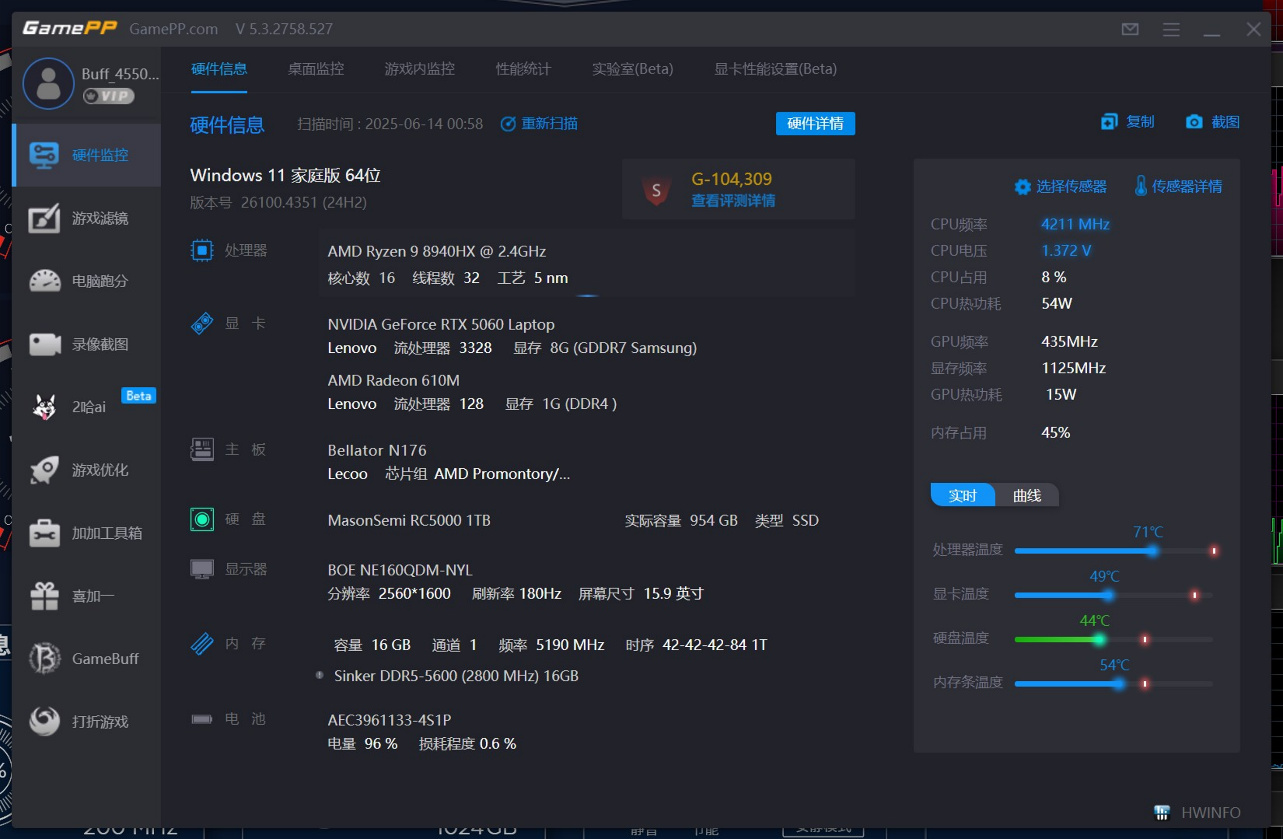Switch to the 性能统计 tab
This screenshot has height=839, width=1283.
523,69
